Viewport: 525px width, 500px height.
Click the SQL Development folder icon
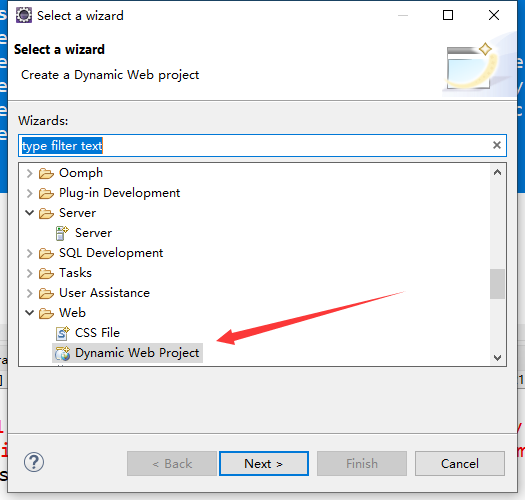coord(46,254)
